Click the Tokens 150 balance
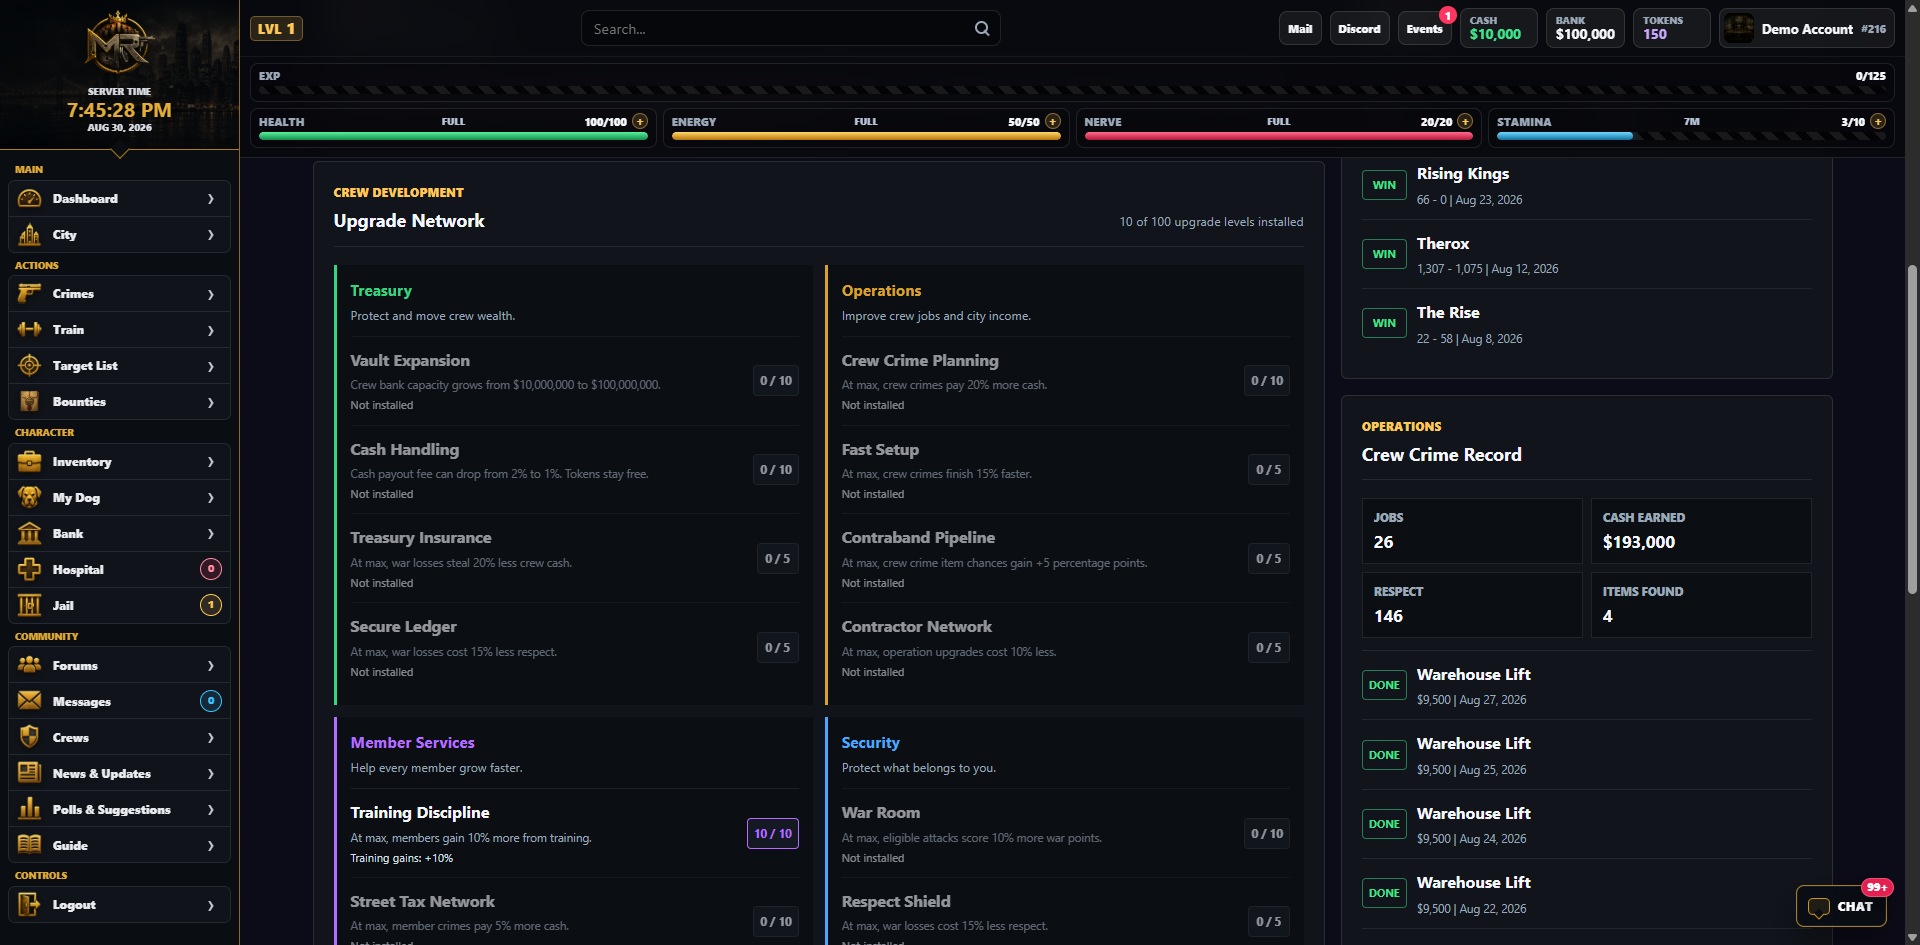 1672,28
